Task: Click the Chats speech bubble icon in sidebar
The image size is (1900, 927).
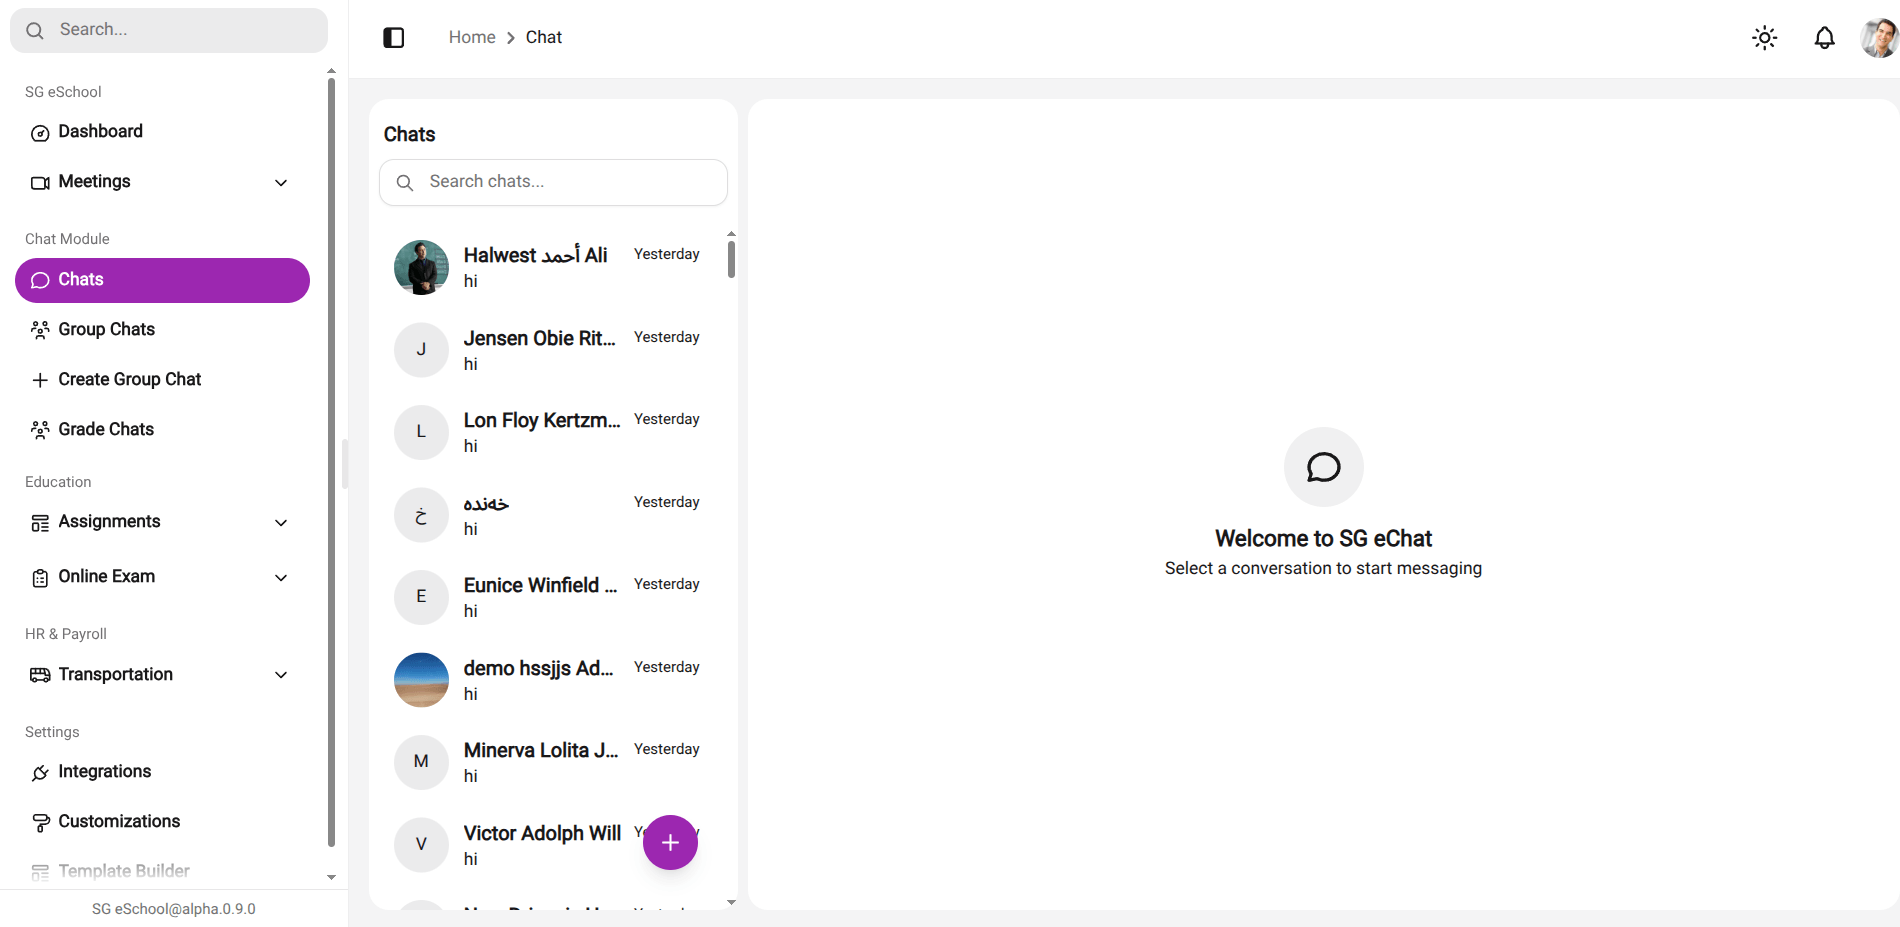Action: 40,280
